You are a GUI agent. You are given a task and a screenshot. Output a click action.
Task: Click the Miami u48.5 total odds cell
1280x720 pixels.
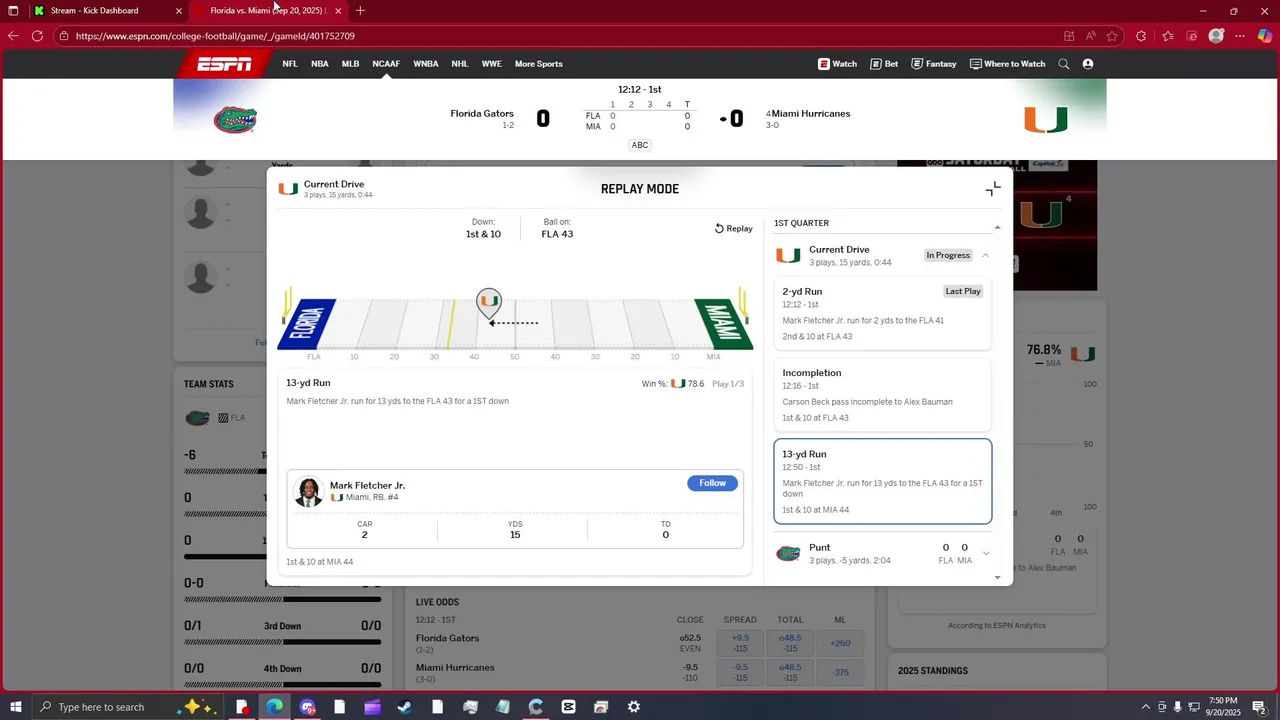790,672
